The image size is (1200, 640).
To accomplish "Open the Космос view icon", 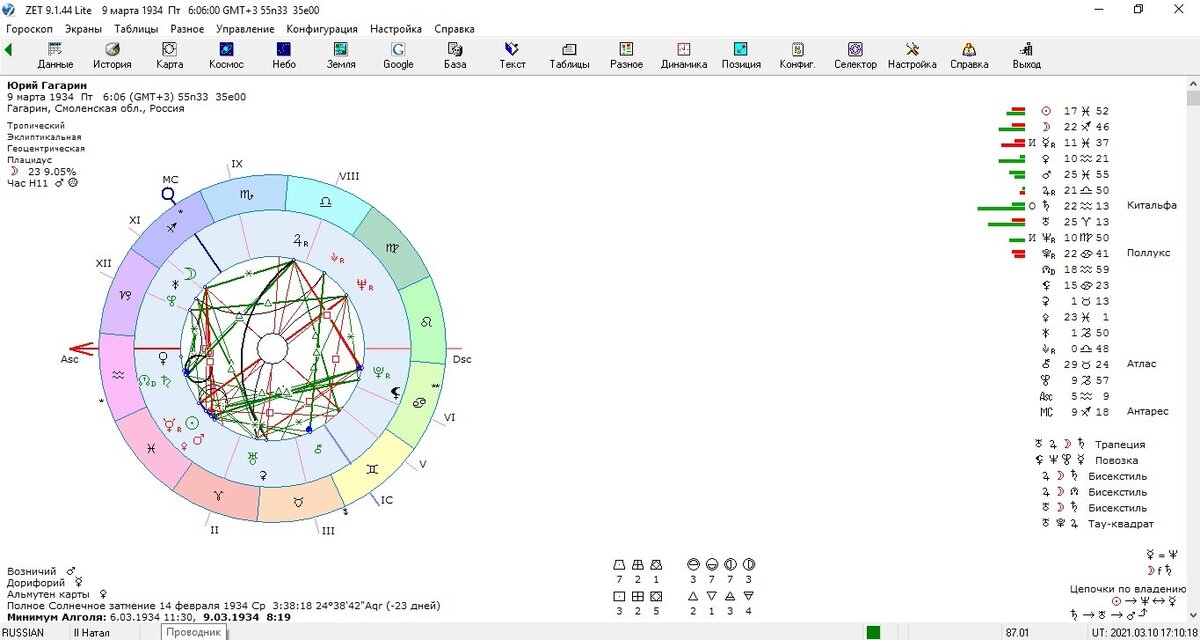I will 226,55.
